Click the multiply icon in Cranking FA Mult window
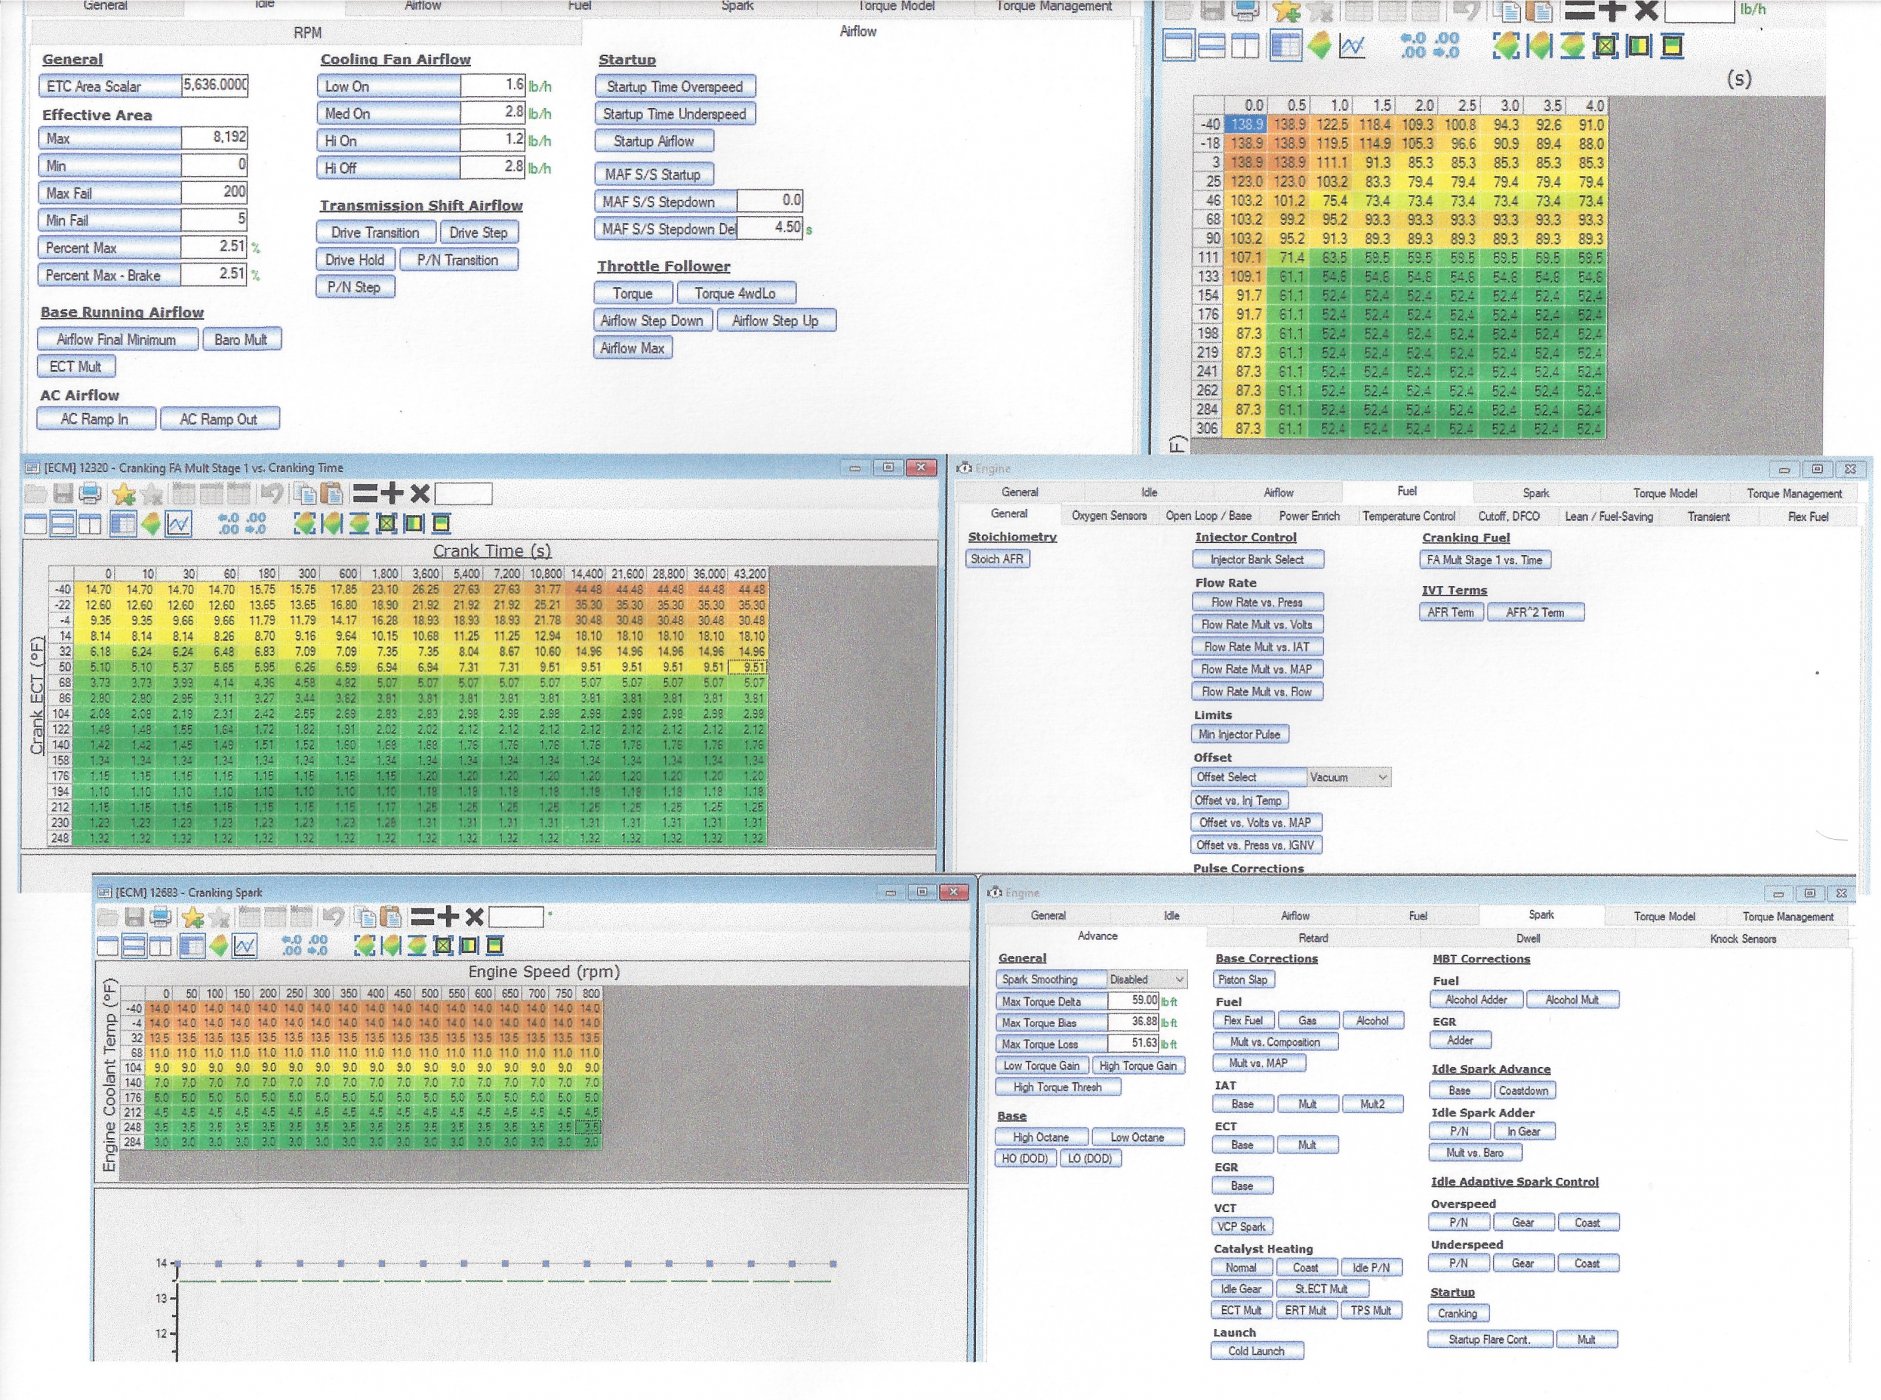Viewport: 1881px width, 1400px height. tap(420, 493)
